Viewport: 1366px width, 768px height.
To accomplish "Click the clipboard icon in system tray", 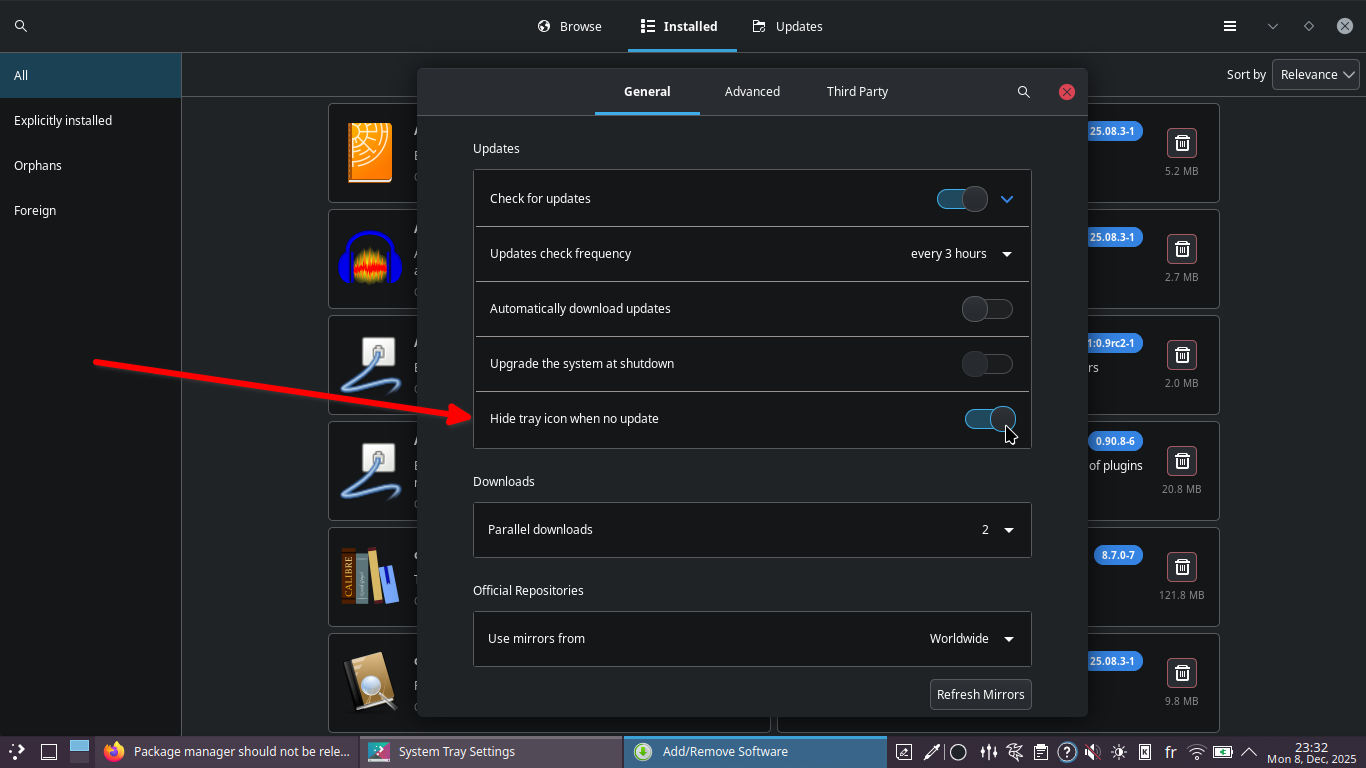I will [x=1041, y=752].
